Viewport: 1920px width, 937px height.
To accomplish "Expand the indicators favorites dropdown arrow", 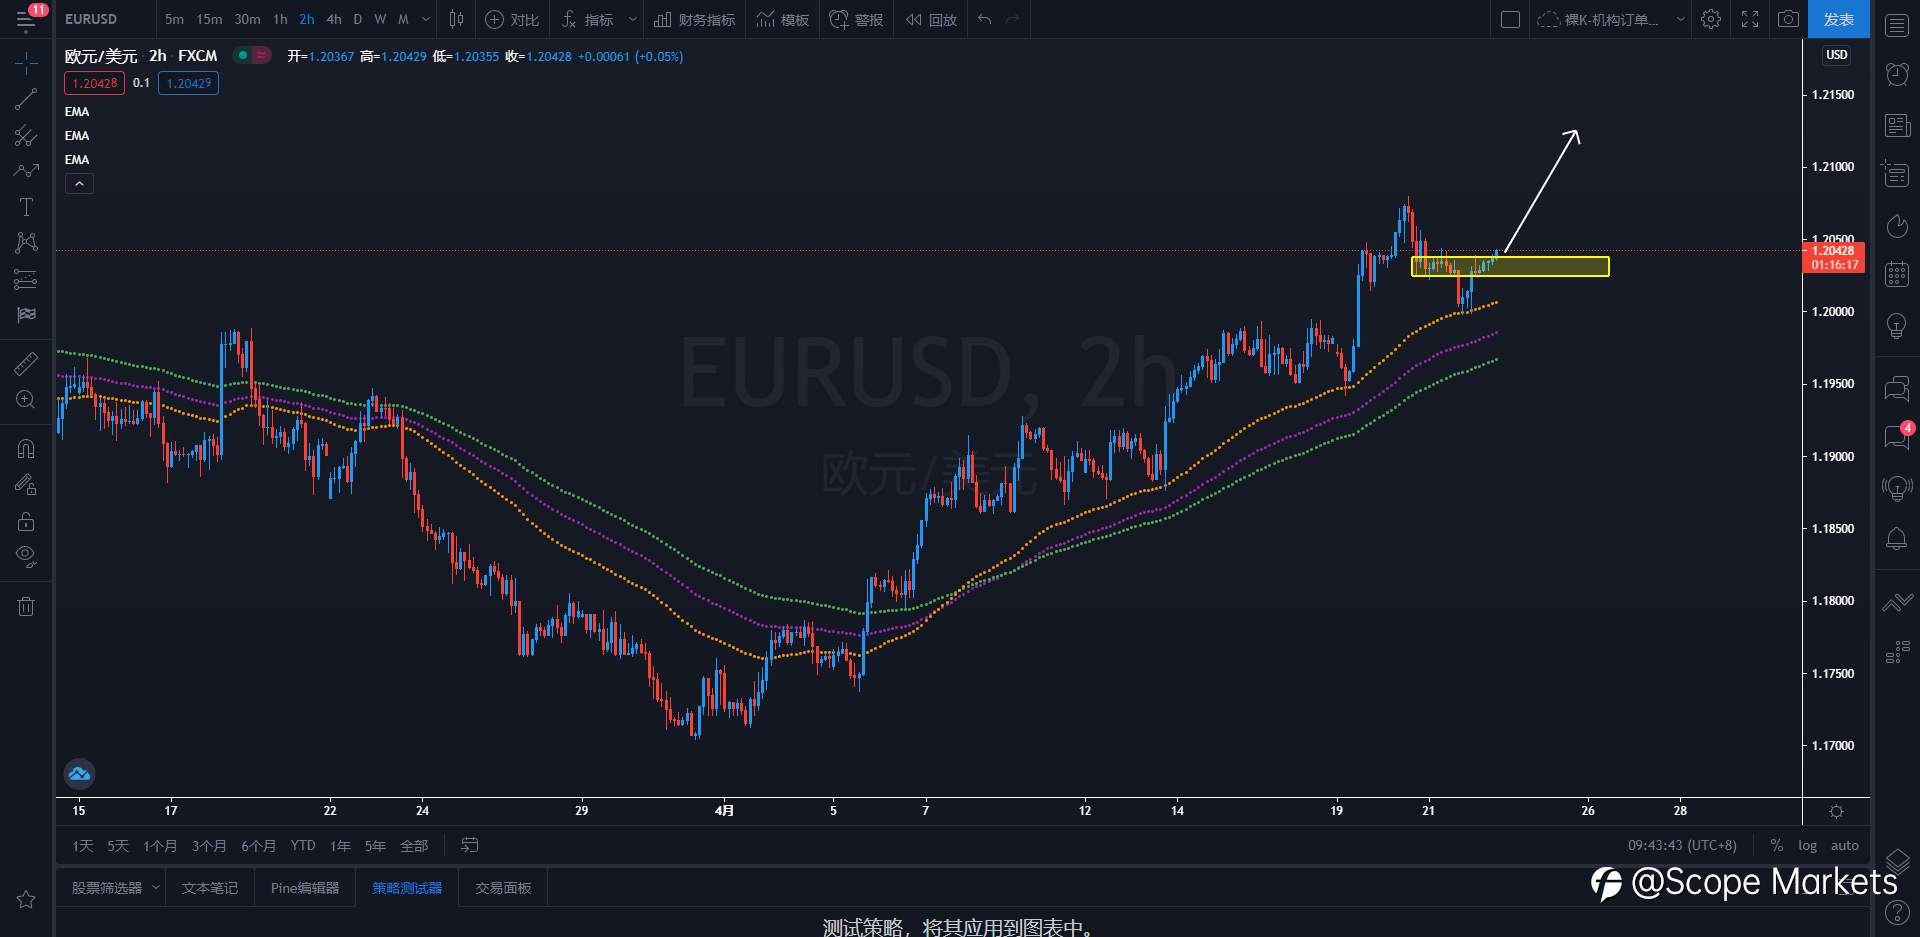I will click(633, 19).
